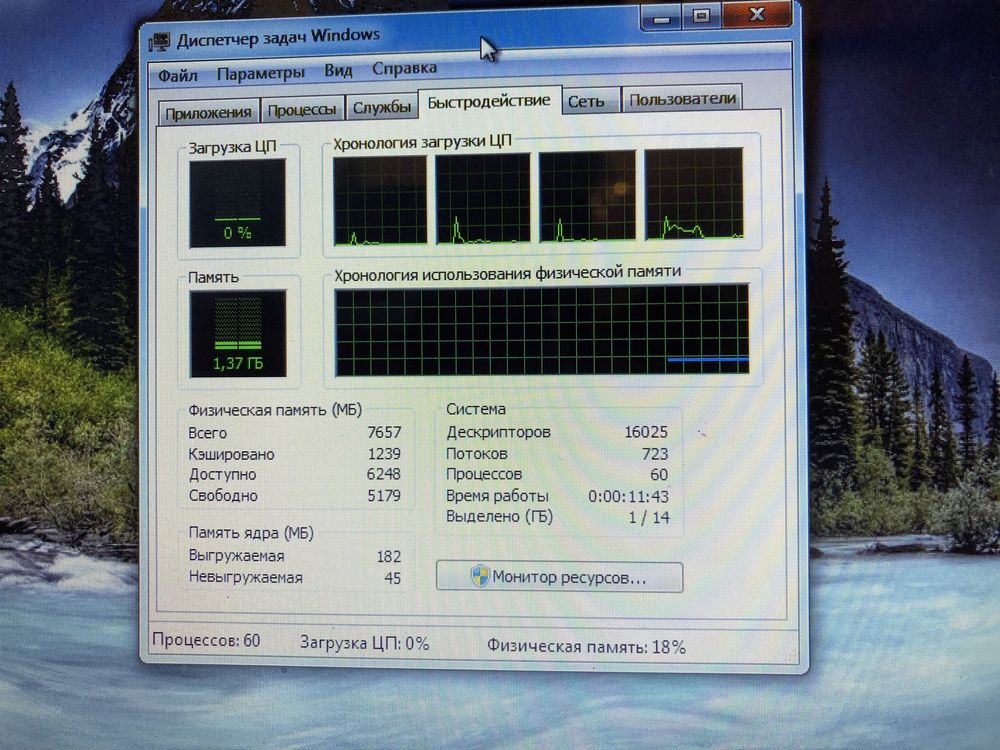The width and height of the screenshot is (1000, 750).
Task: Select the Быстродействие tab
Action: coord(489,101)
